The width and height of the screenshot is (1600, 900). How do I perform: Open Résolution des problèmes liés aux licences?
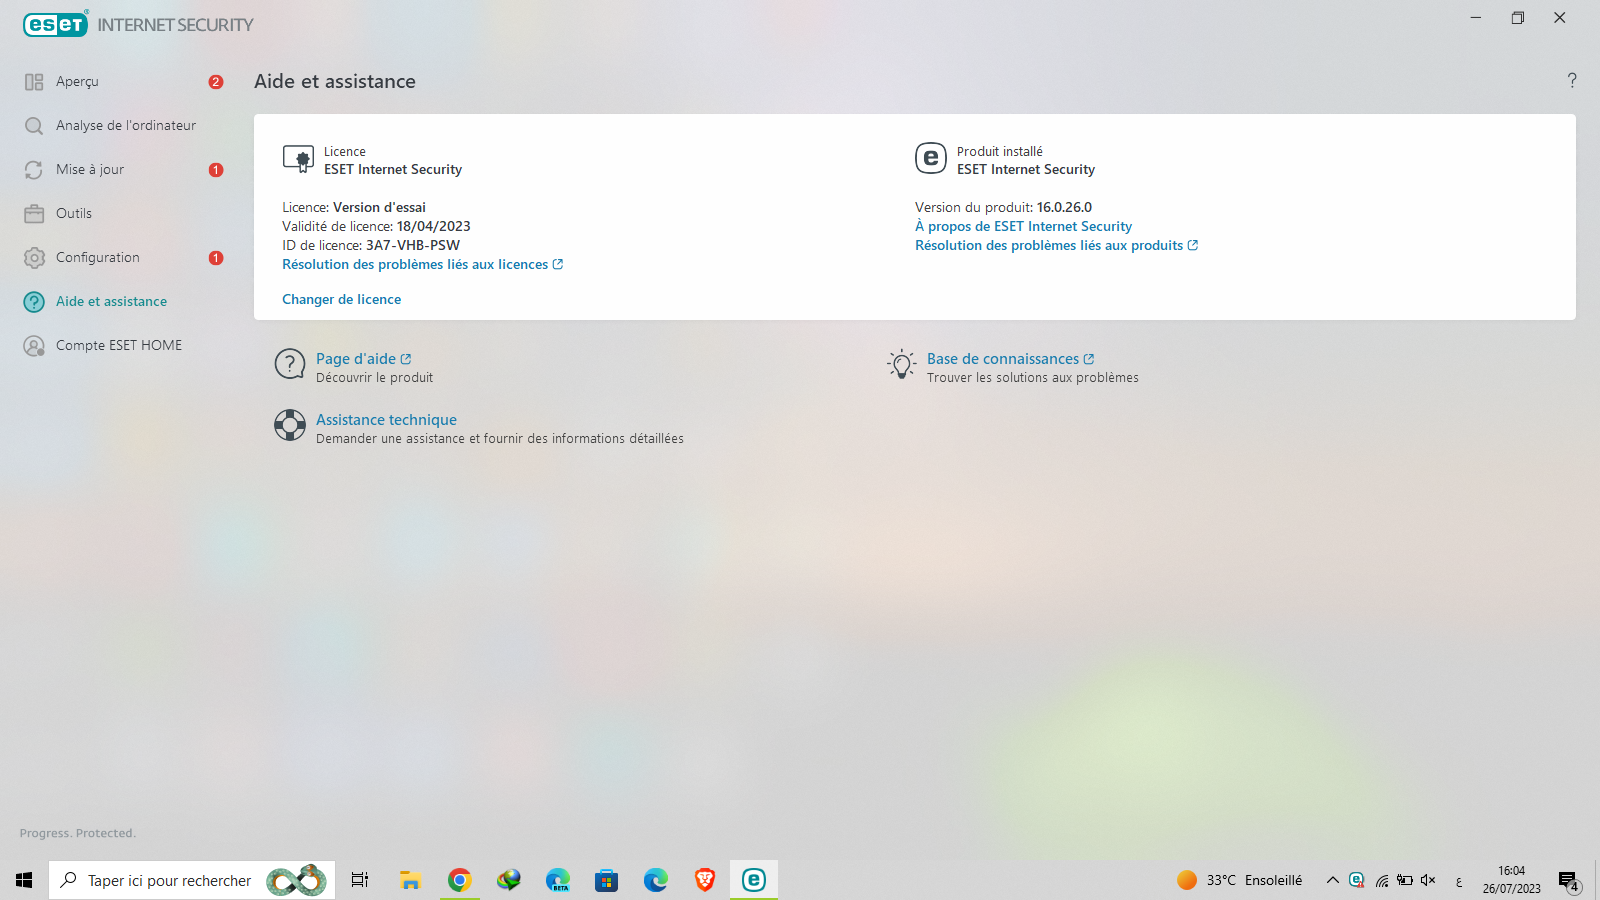[x=423, y=265]
